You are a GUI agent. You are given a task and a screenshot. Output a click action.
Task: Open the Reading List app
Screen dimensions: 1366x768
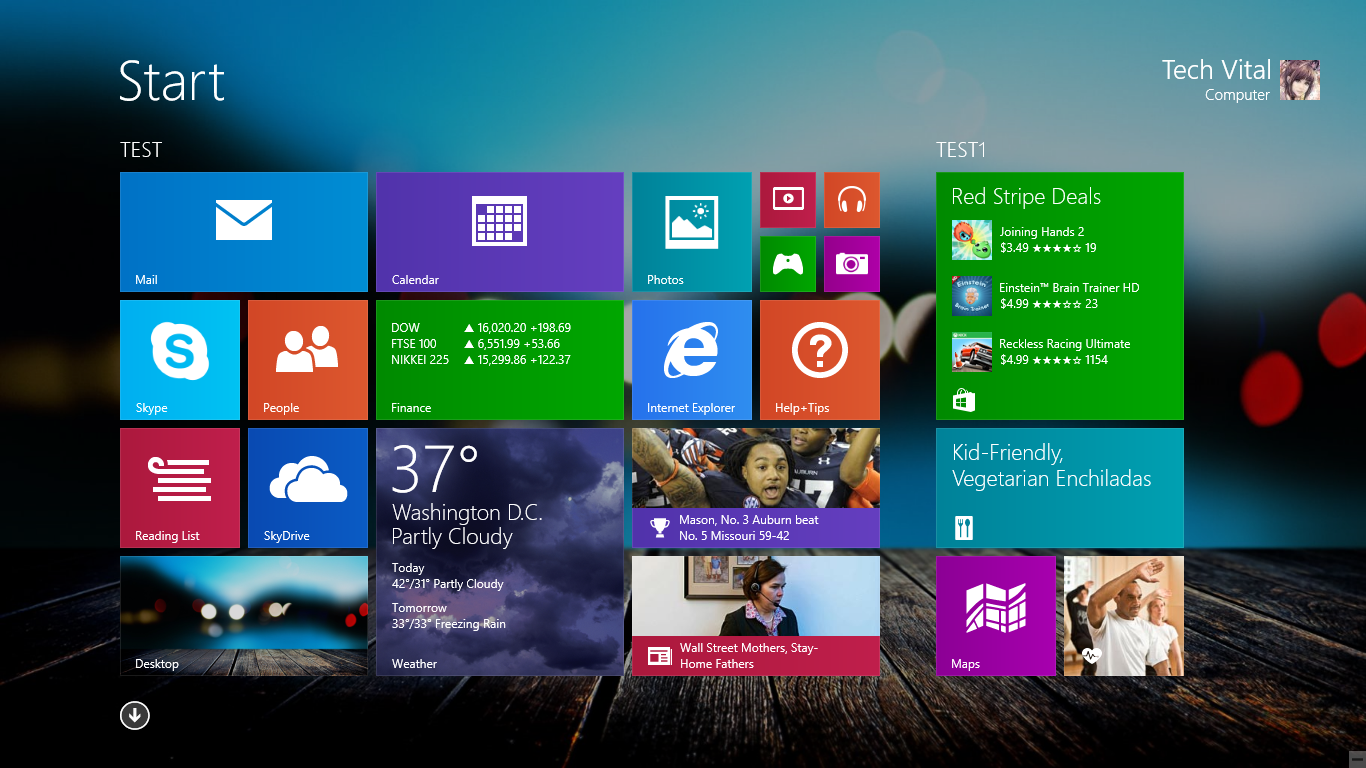point(179,487)
